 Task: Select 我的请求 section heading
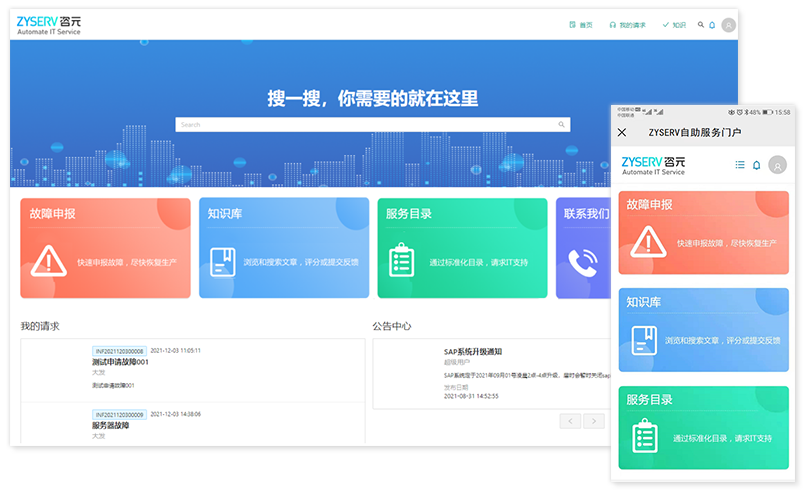click(x=40, y=326)
